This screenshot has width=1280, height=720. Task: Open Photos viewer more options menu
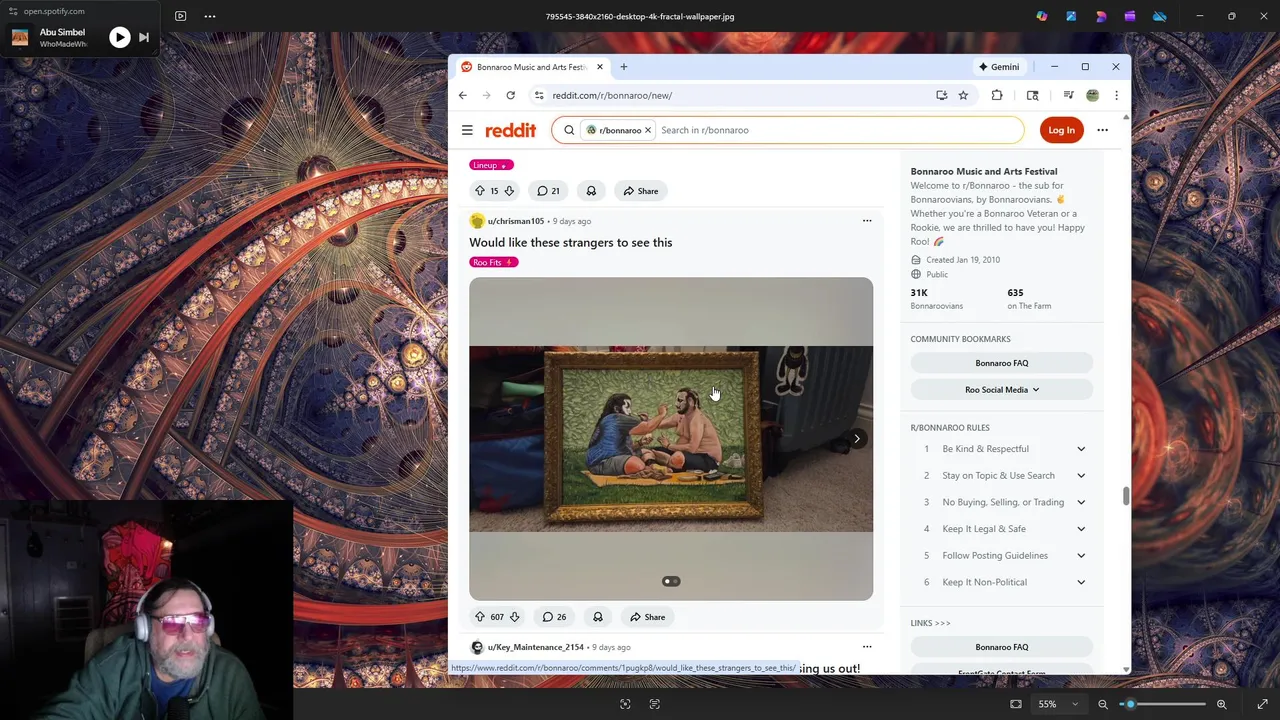pyautogui.click(x=210, y=16)
